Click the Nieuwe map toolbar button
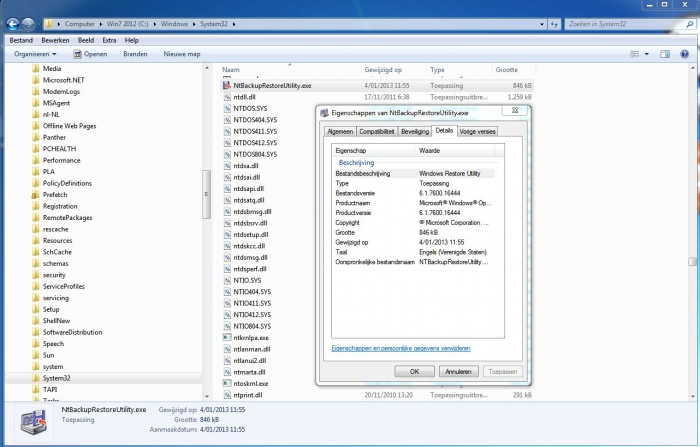700x447 pixels. [x=182, y=54]
